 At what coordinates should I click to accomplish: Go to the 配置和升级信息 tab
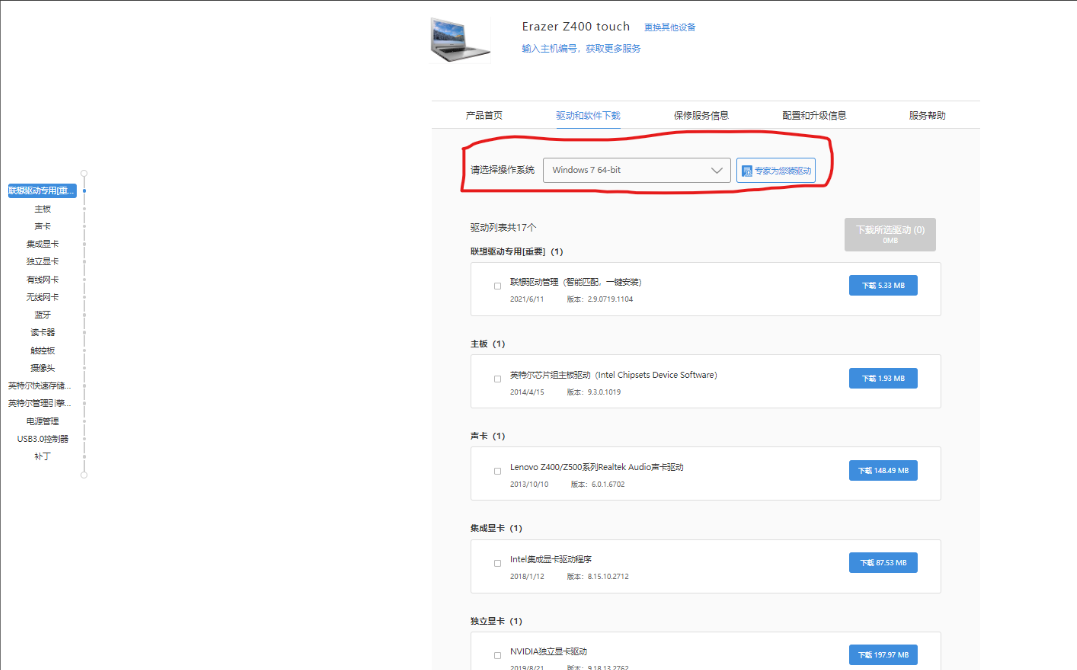814,115
